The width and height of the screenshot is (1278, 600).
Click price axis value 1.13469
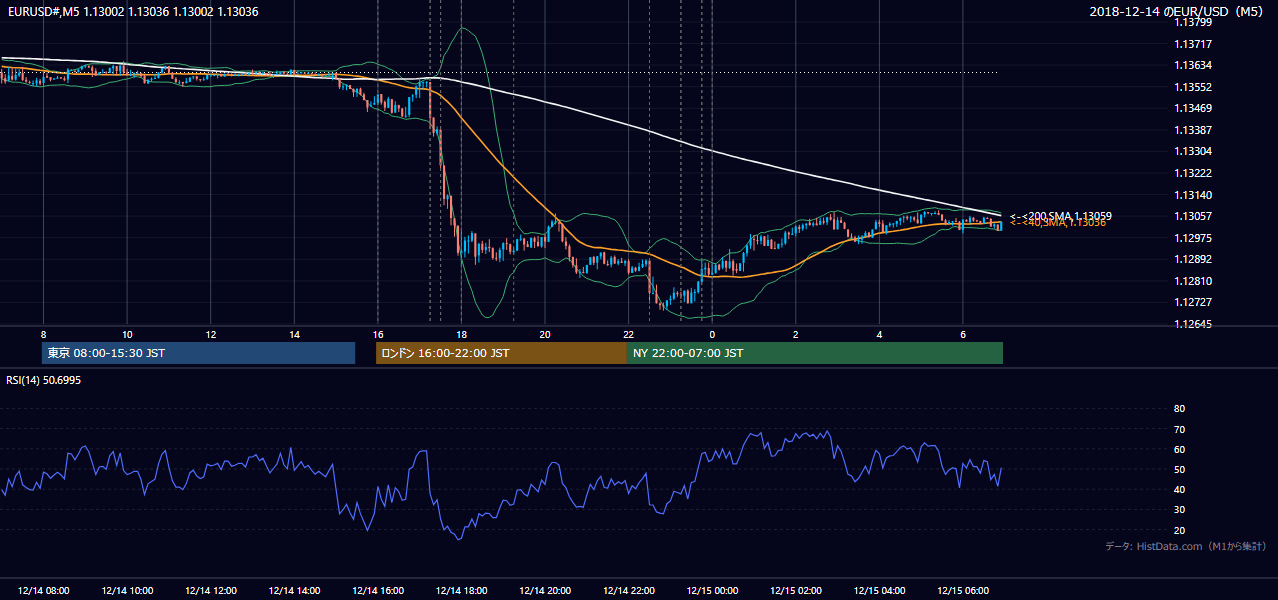click(1193, 108)
